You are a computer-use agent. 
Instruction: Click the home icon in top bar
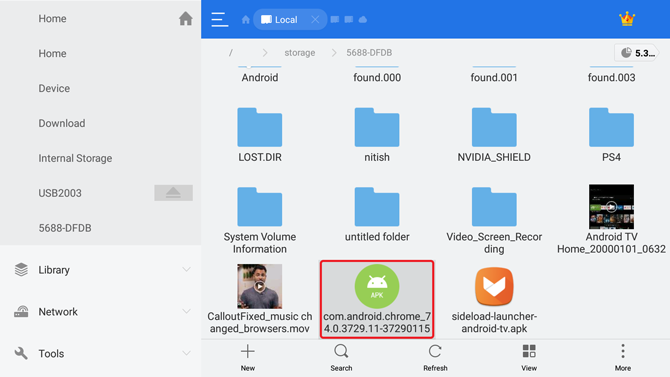pos(246,20)
